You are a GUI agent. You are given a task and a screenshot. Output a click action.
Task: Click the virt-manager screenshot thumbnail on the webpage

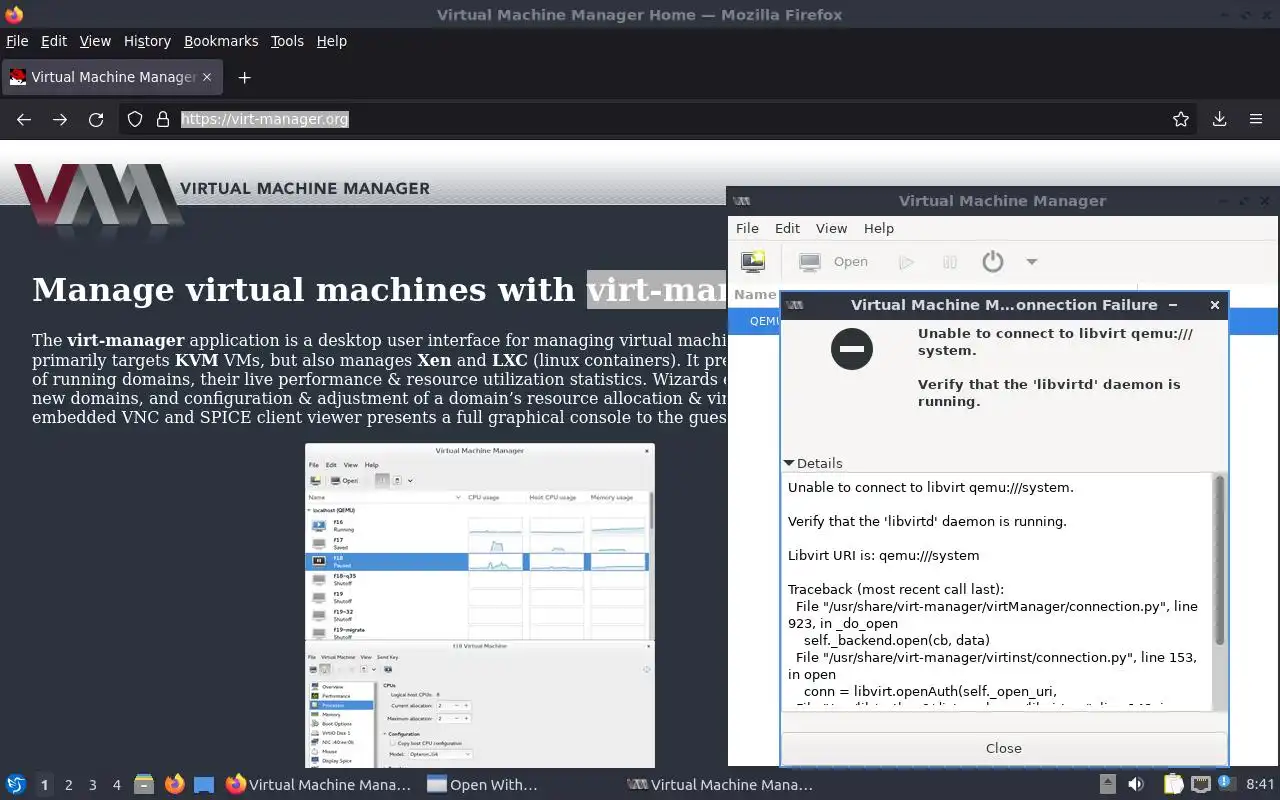pos(480,606)
